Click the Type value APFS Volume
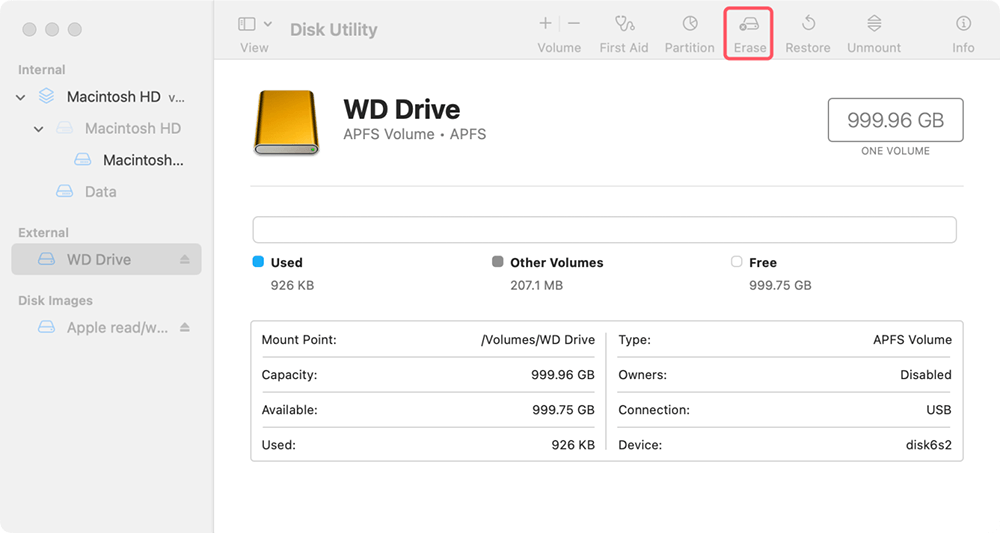 [912, 340]
